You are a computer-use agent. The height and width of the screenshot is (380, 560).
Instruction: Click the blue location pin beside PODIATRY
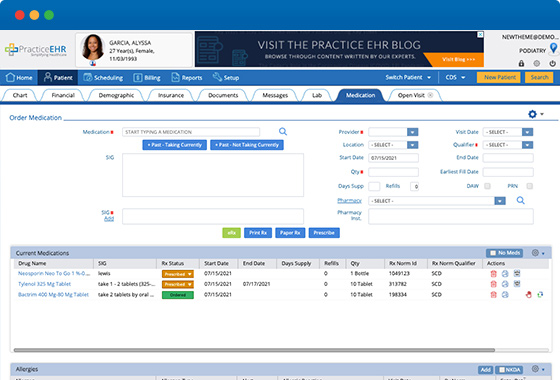tap(553, 48)
